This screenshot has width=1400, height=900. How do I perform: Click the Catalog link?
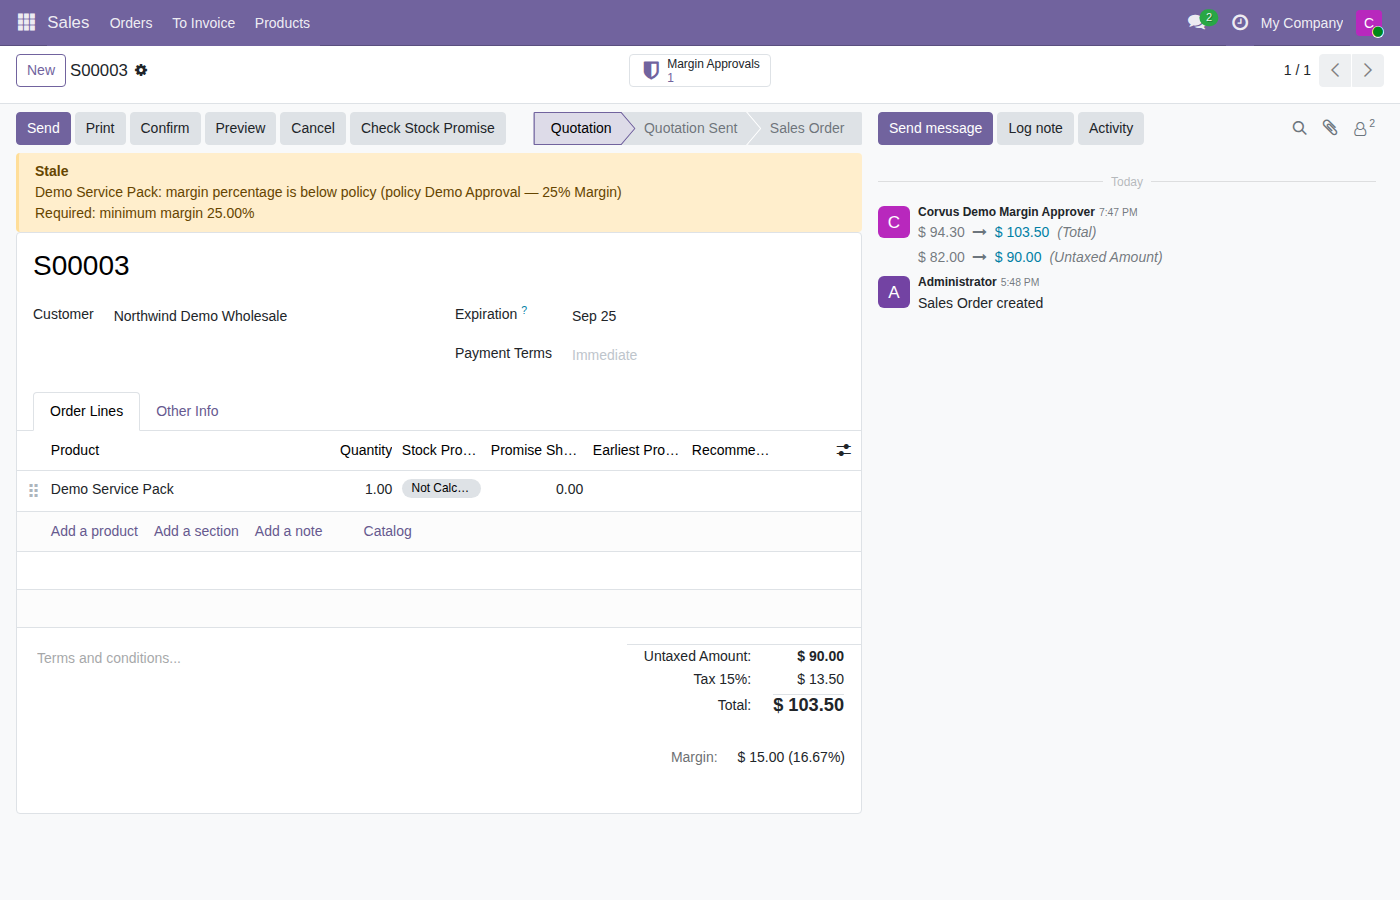coord(387,531)
